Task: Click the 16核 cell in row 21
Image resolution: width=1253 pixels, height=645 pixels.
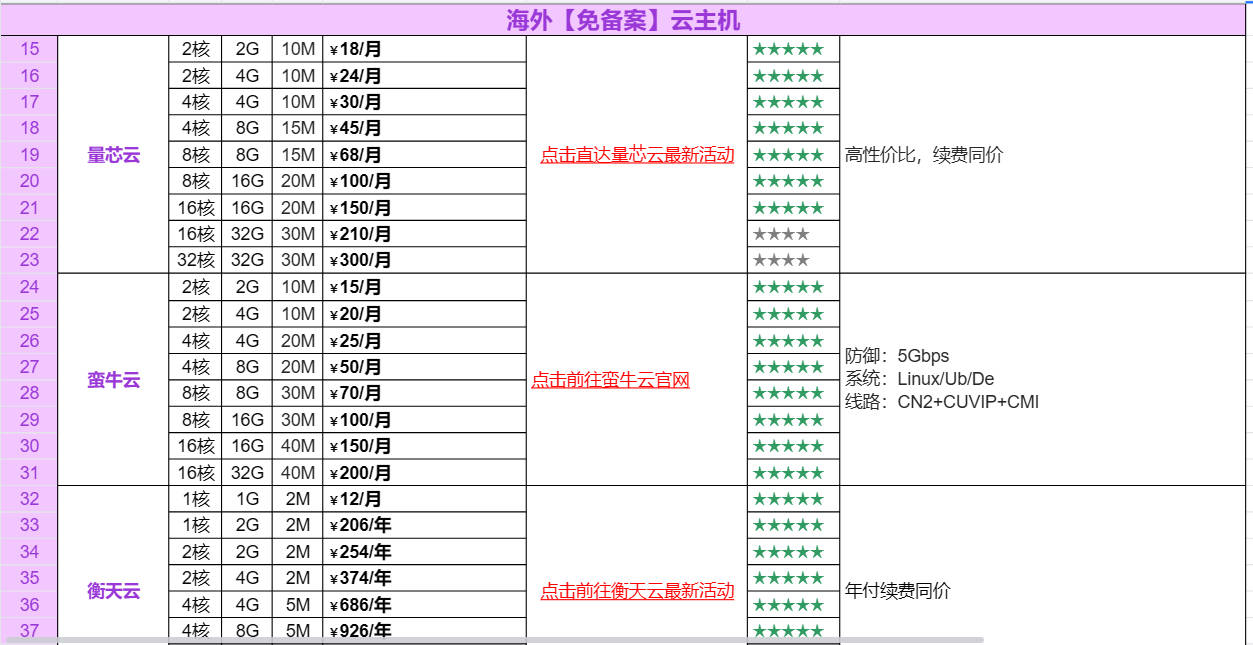Action: (195, 208)
